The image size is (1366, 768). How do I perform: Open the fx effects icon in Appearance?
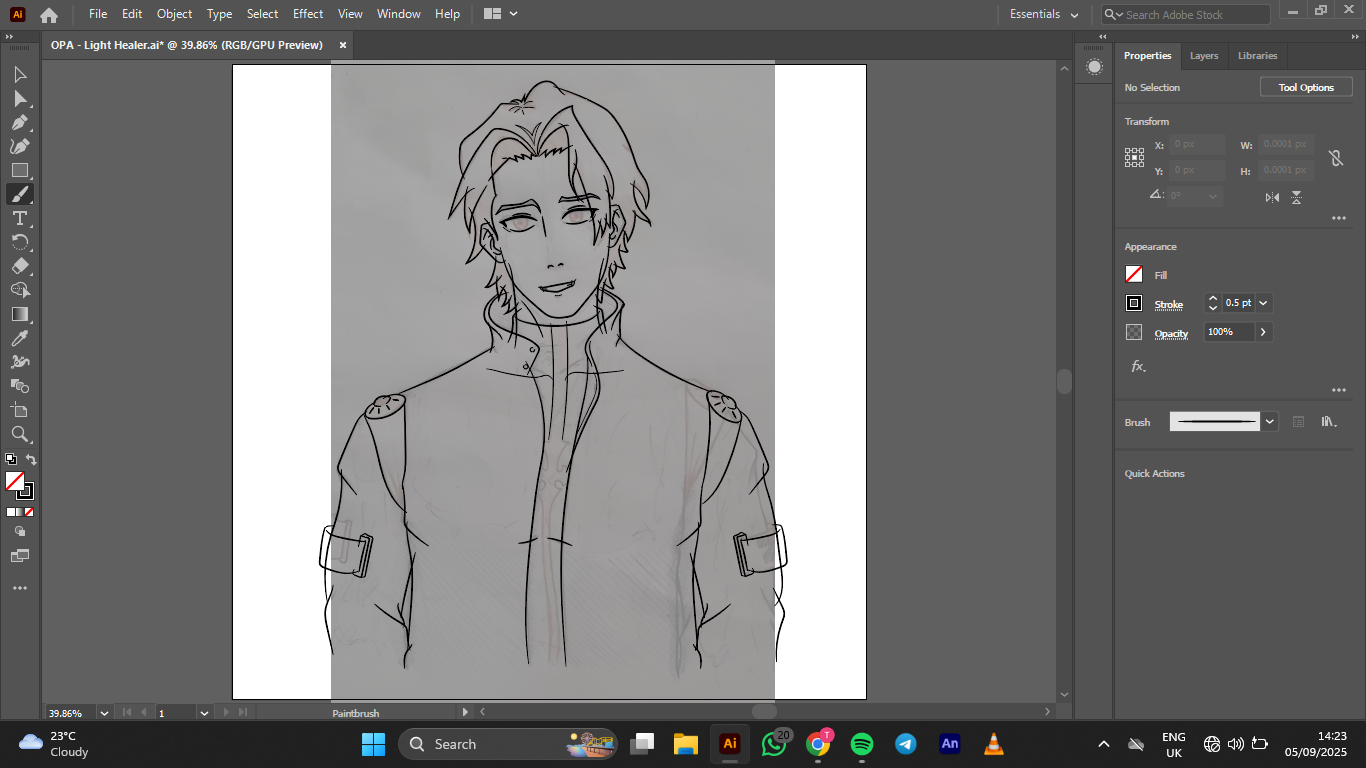1138,367
